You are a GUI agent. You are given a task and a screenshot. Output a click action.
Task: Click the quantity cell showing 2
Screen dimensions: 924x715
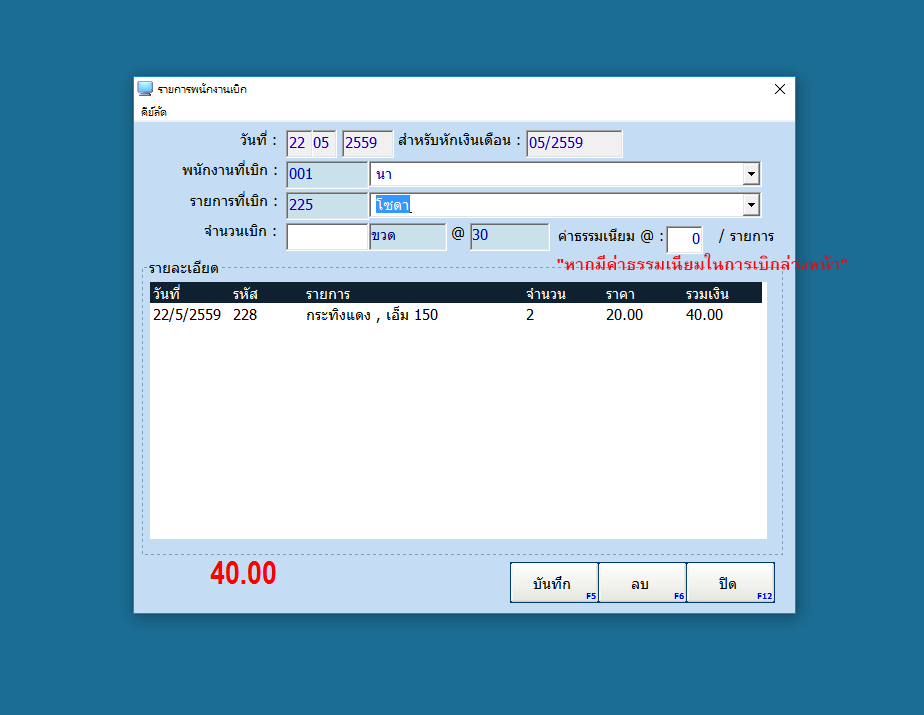[x=530, y=315]
